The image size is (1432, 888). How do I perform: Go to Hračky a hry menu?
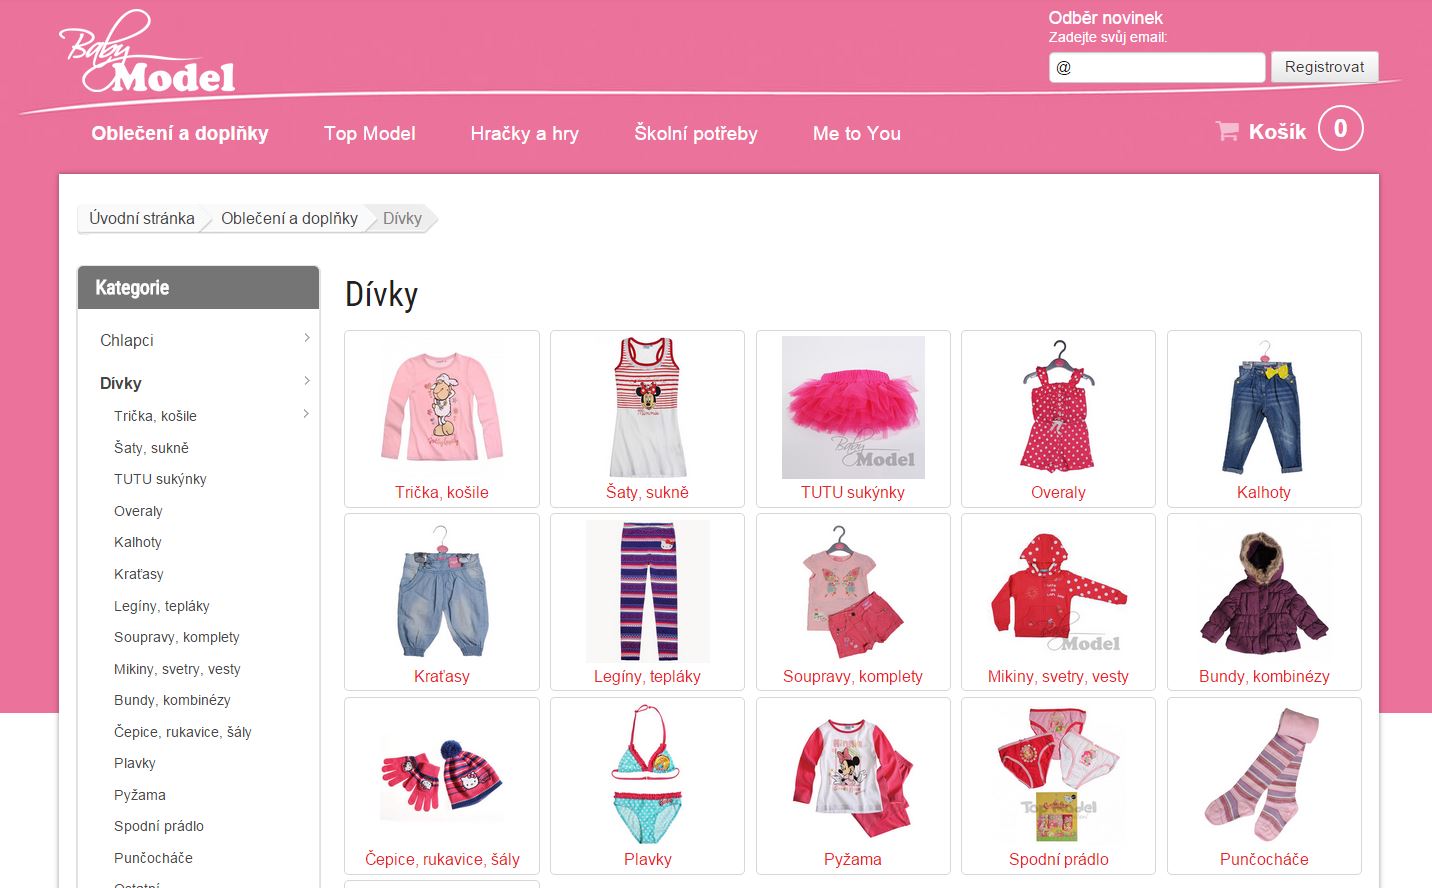[524, 133]
